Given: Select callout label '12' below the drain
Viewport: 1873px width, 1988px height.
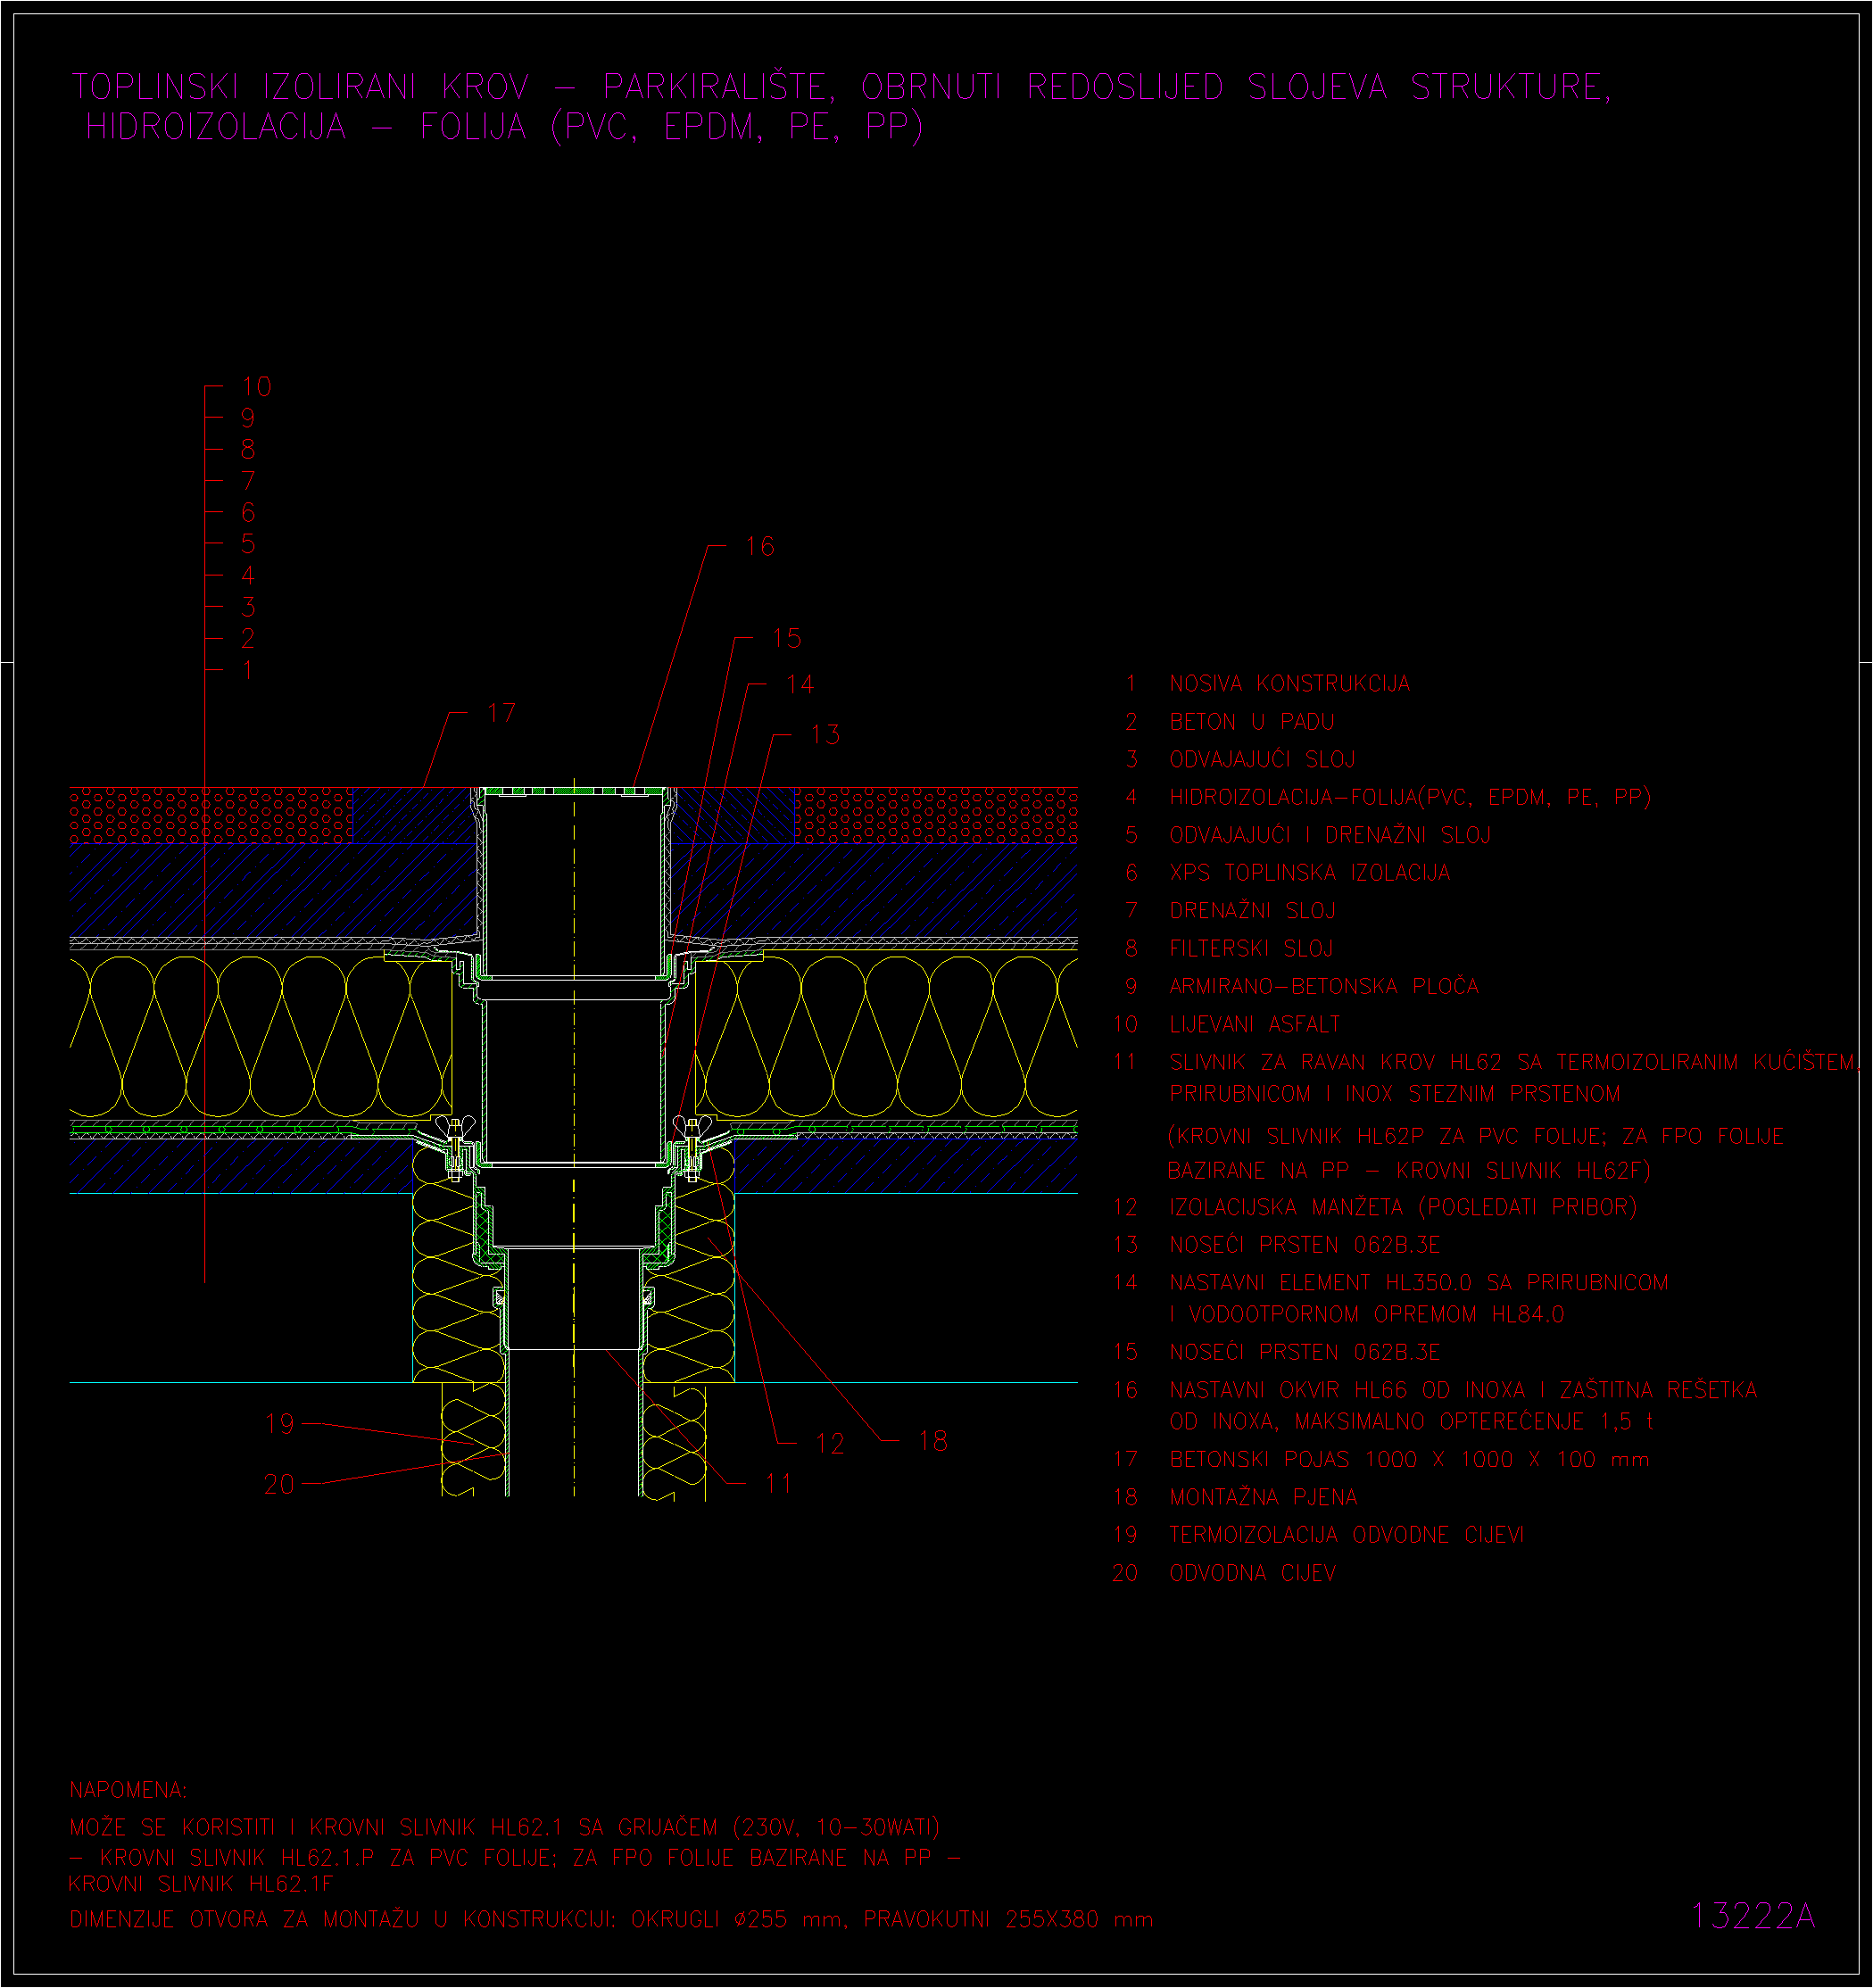Looking at the screenshot, I should (830, 1444).
